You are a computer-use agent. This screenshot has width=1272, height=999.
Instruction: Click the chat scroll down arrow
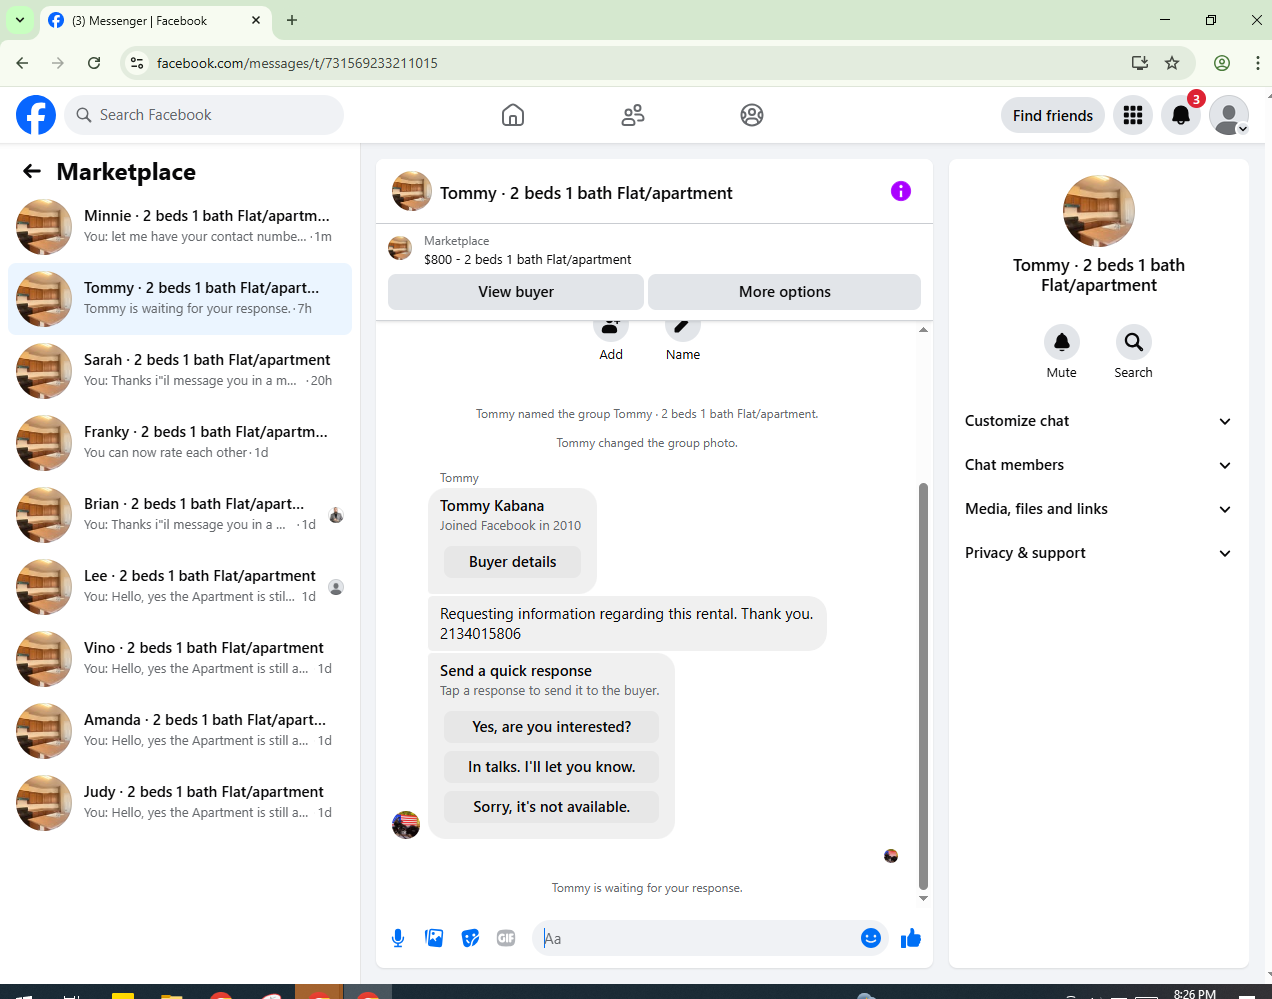click(923, 898)
